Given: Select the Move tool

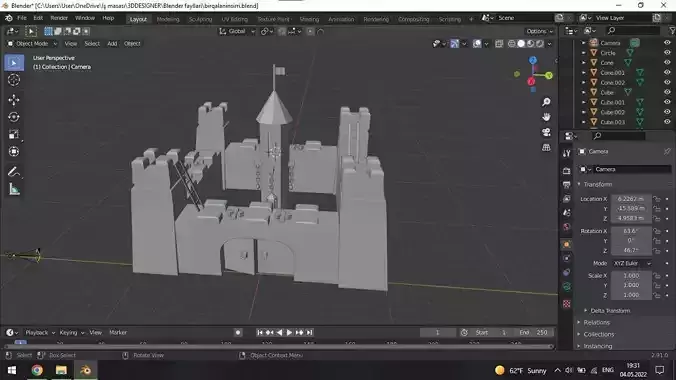Looking at the screenshot, I should (x=14, y=100).
